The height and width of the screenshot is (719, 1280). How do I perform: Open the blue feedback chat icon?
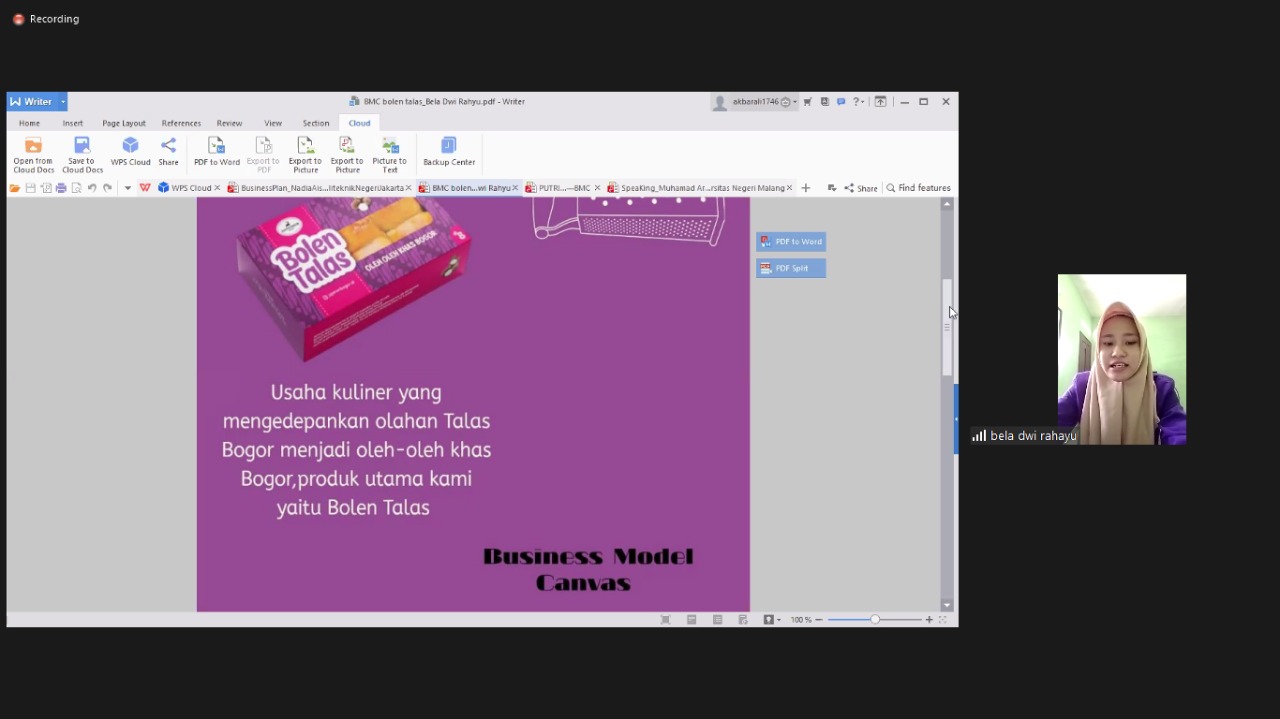point(841,102)
